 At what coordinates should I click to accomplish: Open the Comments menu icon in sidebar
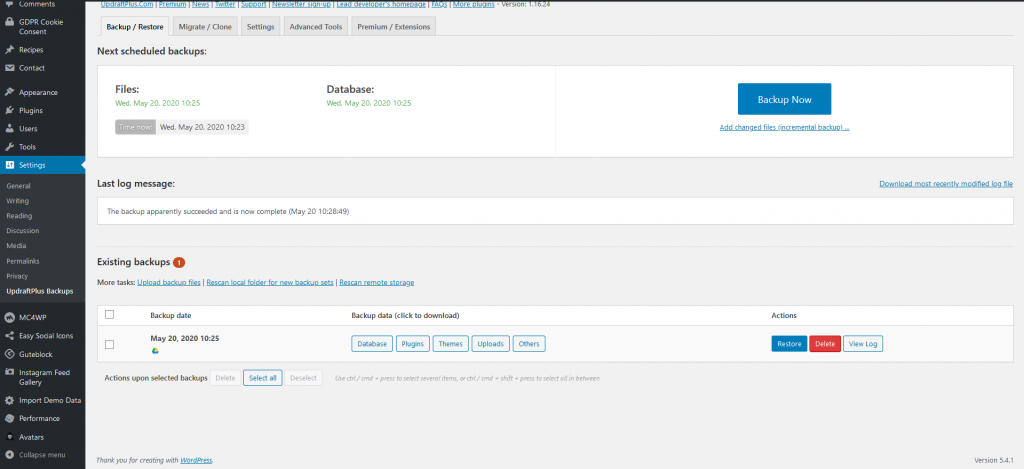[x=10, y=4]
